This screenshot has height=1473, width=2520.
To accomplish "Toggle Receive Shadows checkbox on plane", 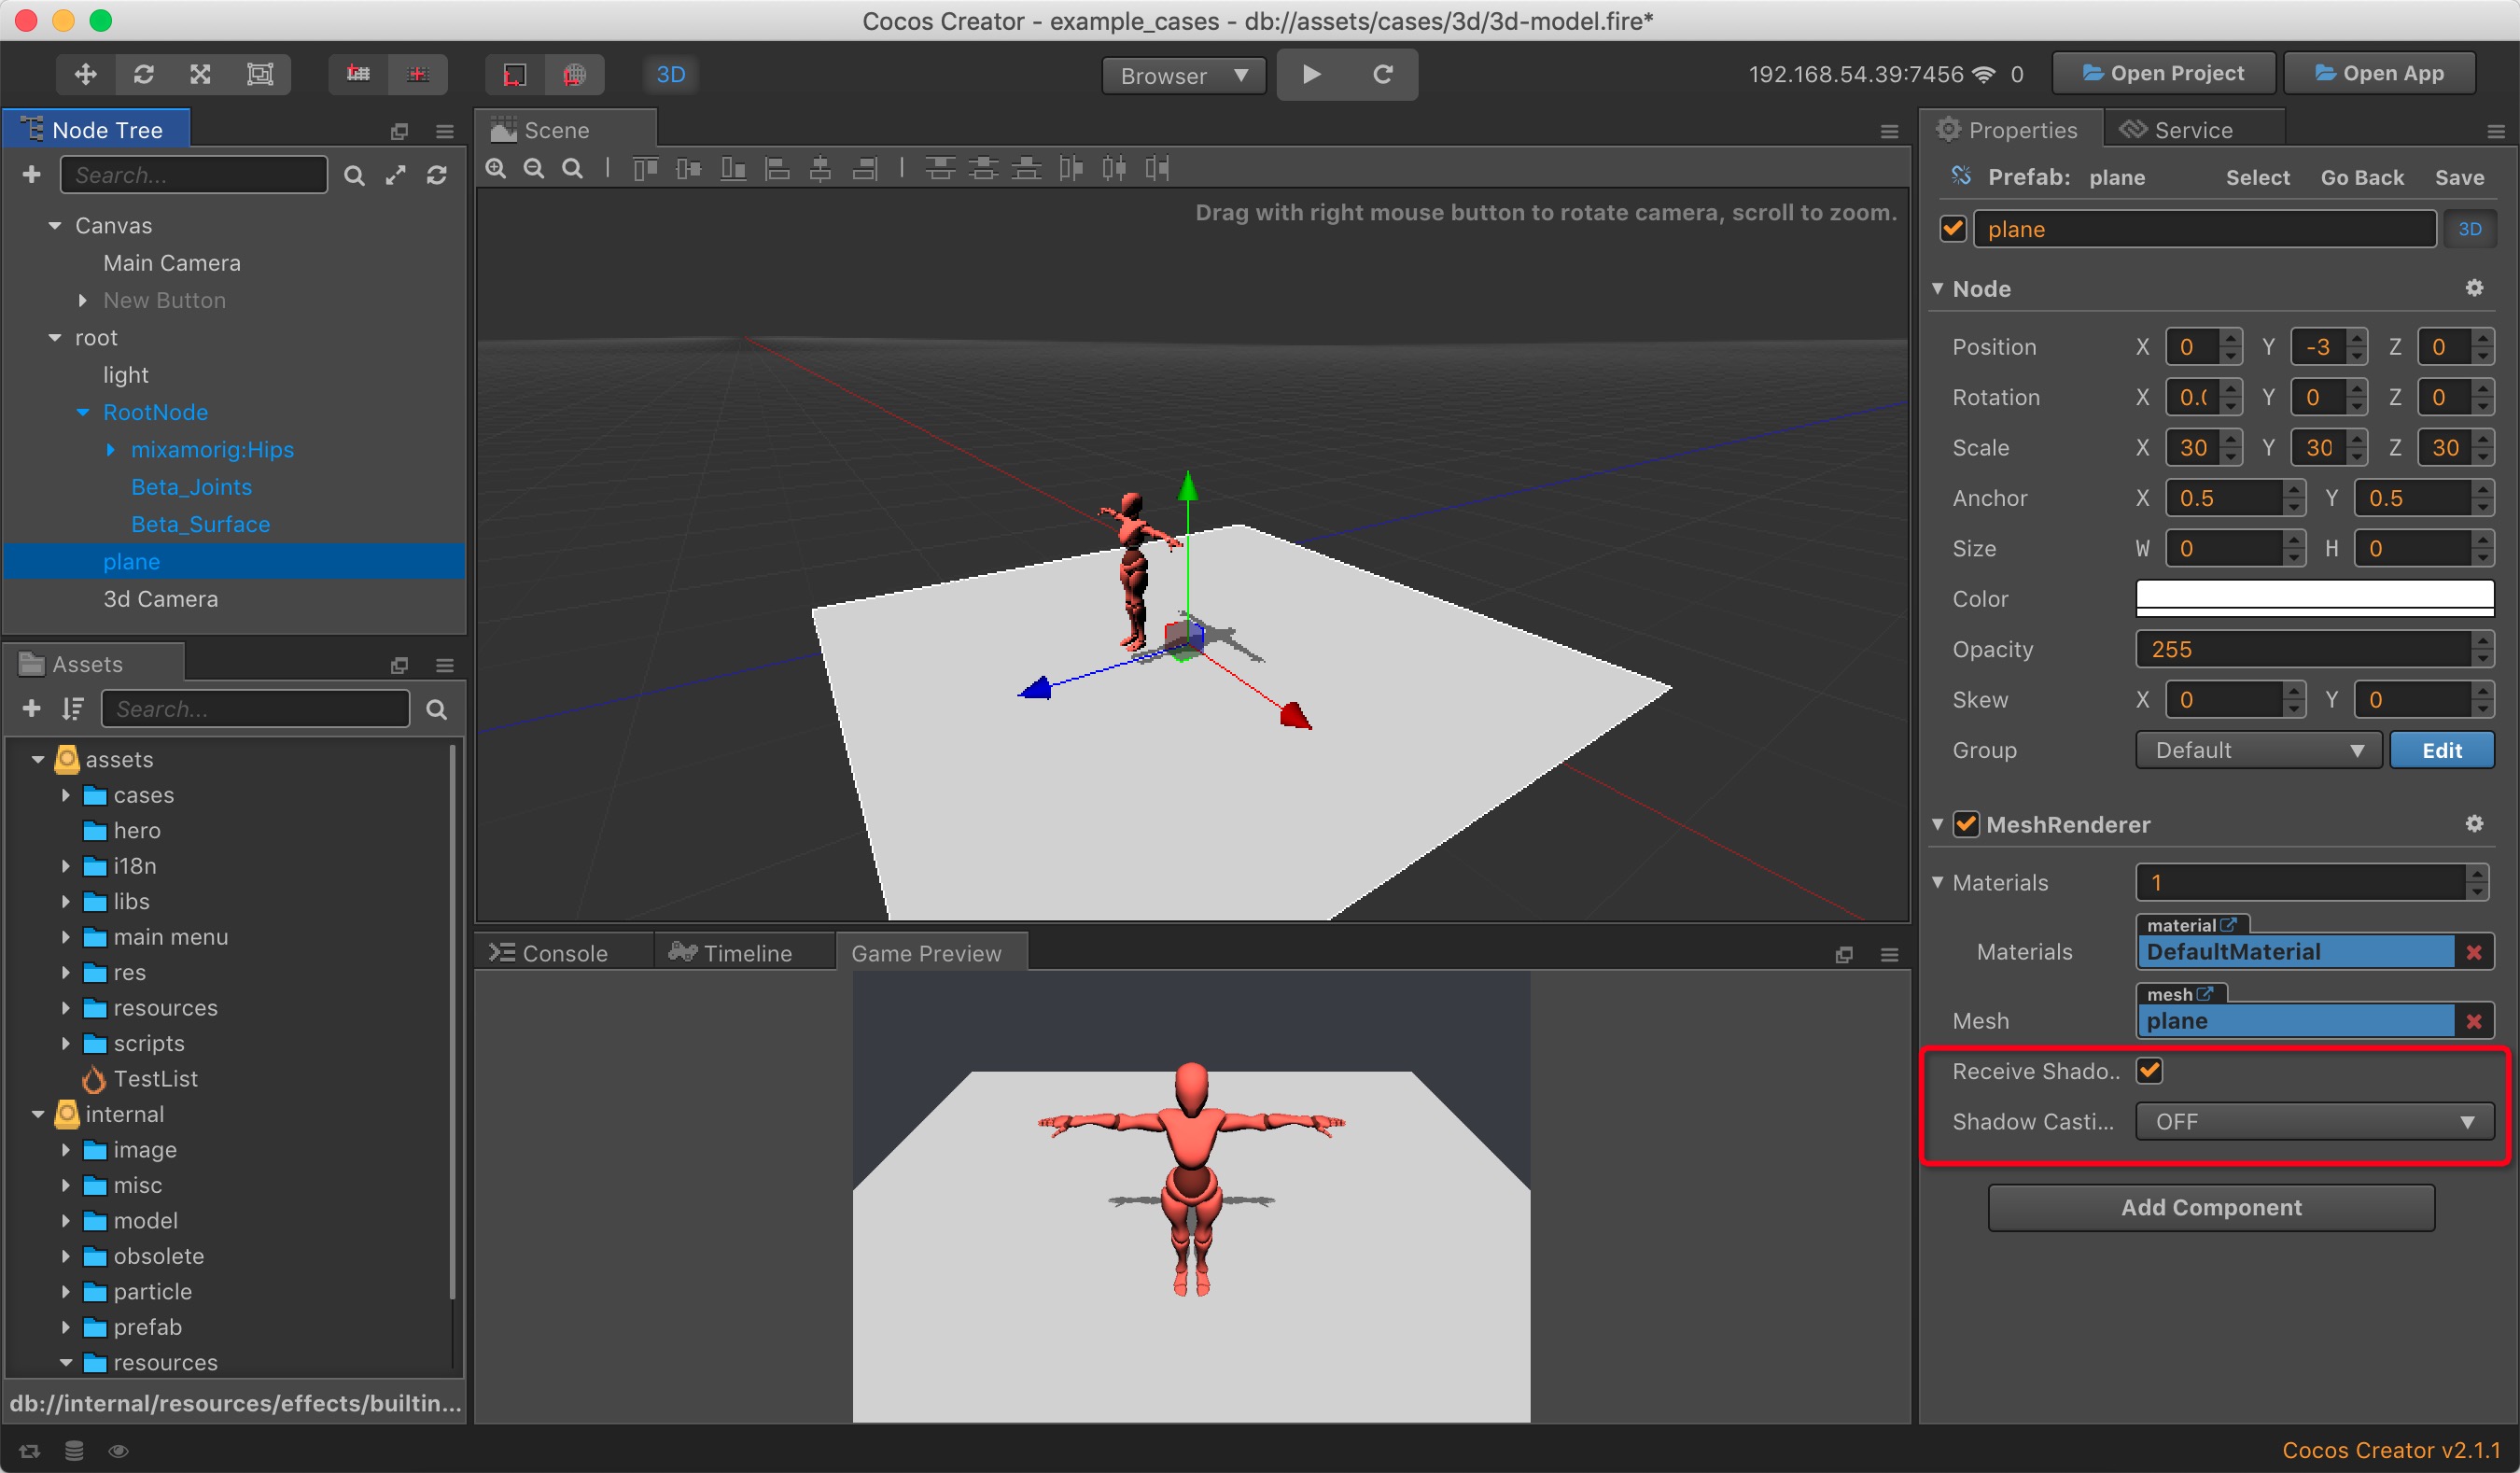I will [x=2152, y=1070].
